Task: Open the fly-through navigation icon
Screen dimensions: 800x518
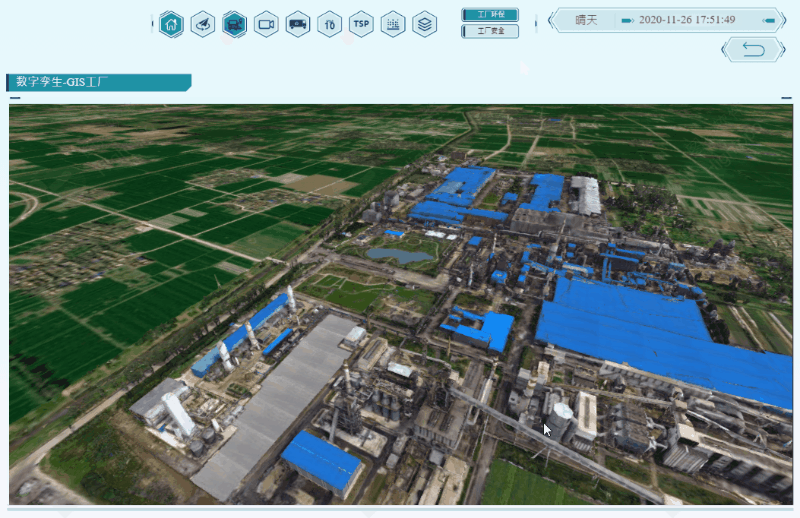Action: tap(203, 24)
